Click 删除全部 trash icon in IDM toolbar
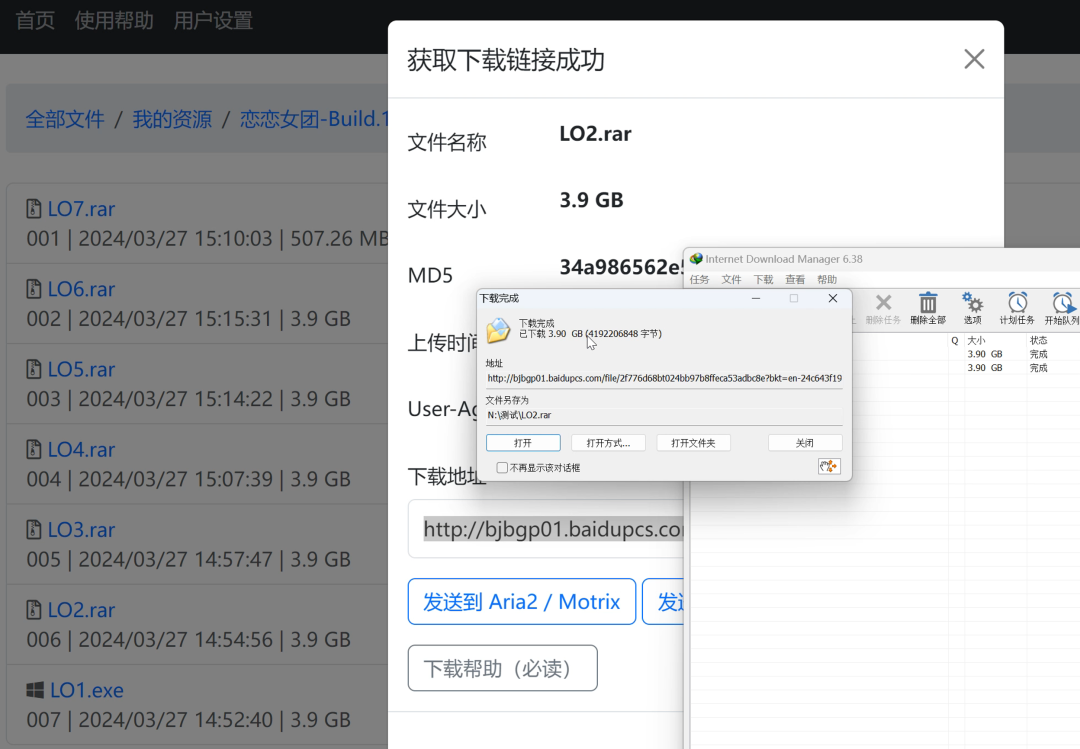Viewport: 1080px width, 749px height. (928, 308)
